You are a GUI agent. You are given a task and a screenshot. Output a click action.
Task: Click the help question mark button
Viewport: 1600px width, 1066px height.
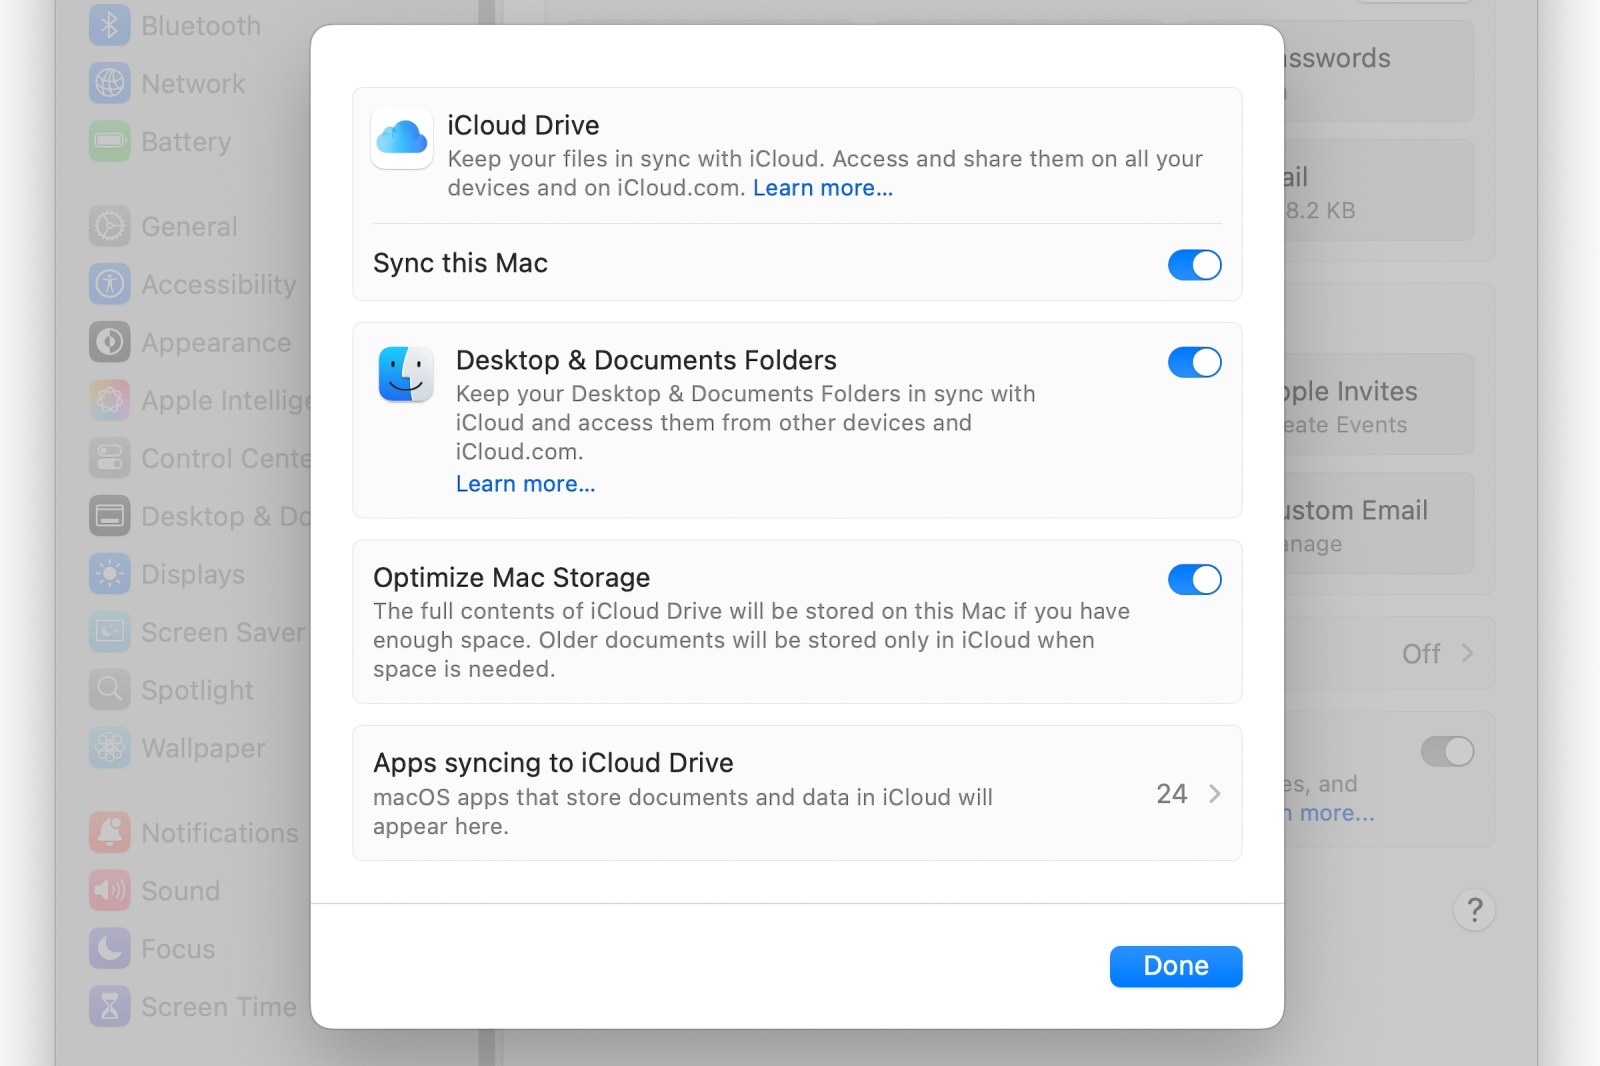pos(1474,910)
